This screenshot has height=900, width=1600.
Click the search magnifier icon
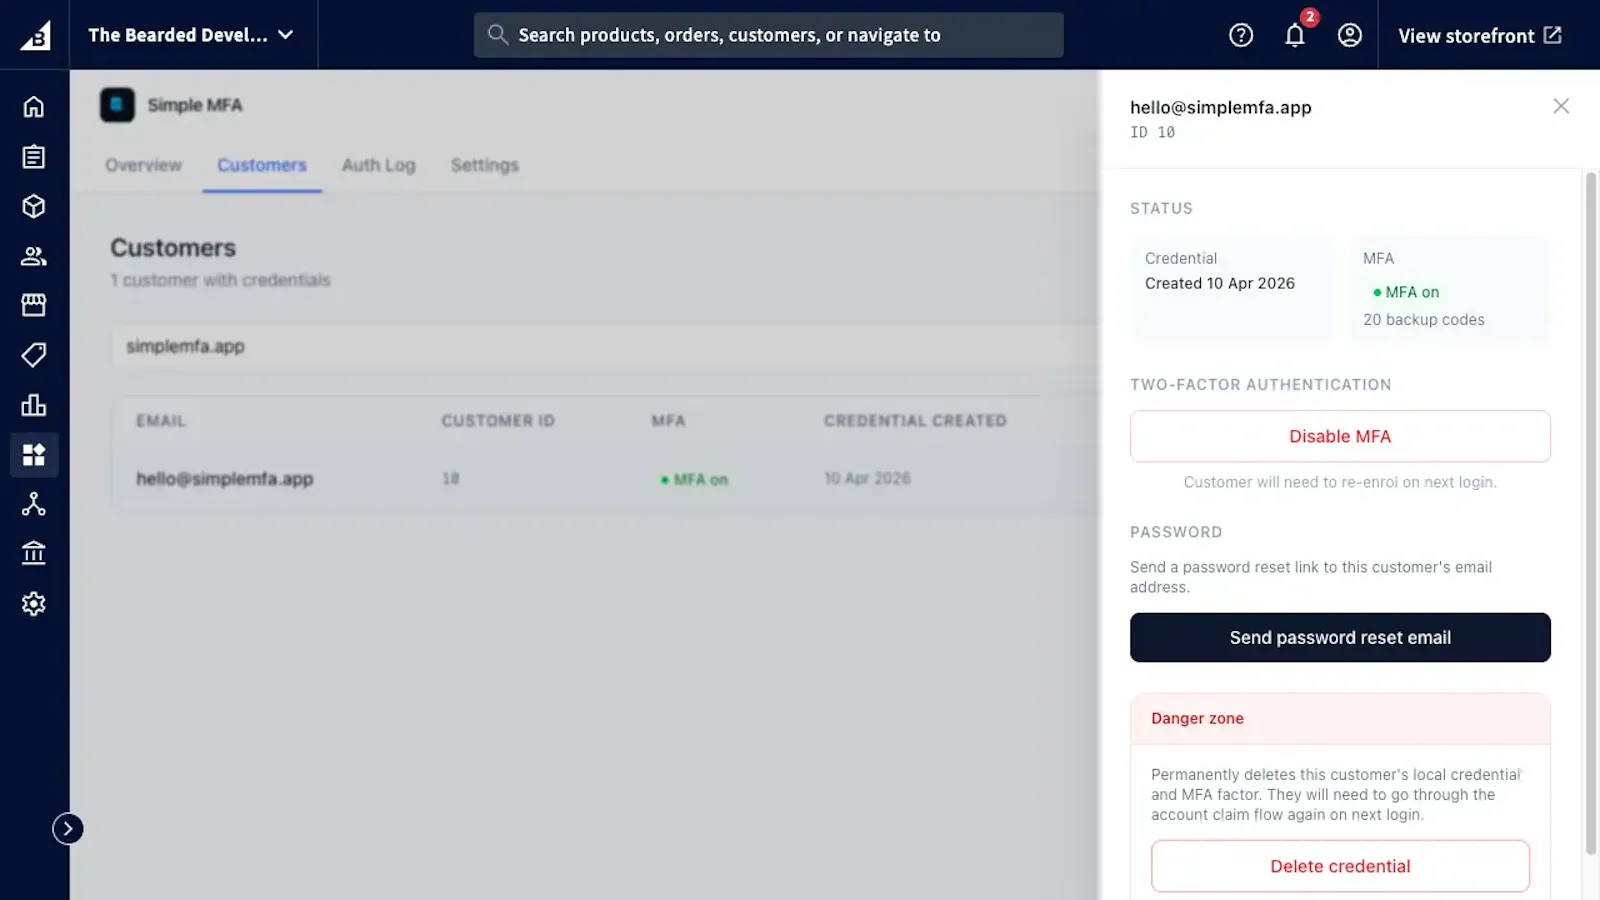pyautogui.click(x=497, y=35)
